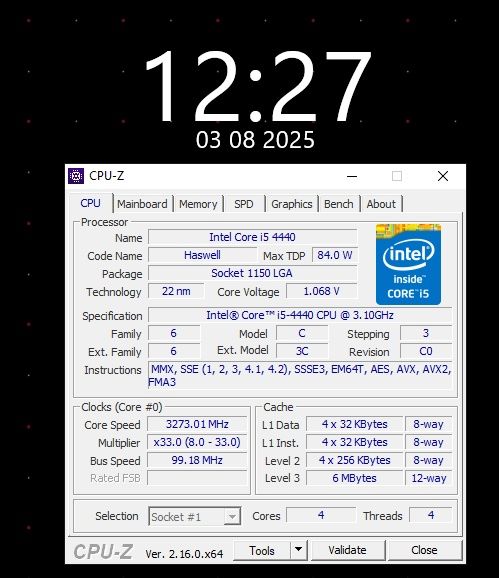Click the Socket 1150 LGA package value
Viewport: 499px width, 578px height.
point(252,273)
